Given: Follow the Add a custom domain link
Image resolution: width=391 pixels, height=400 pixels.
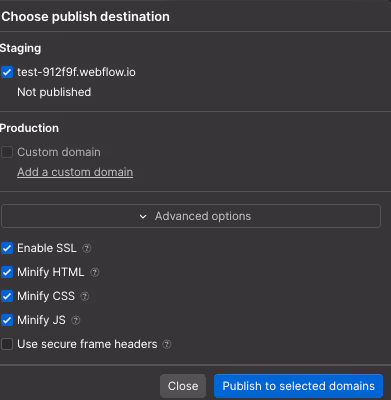Looking at the screenshot, I should click(75, 172).
